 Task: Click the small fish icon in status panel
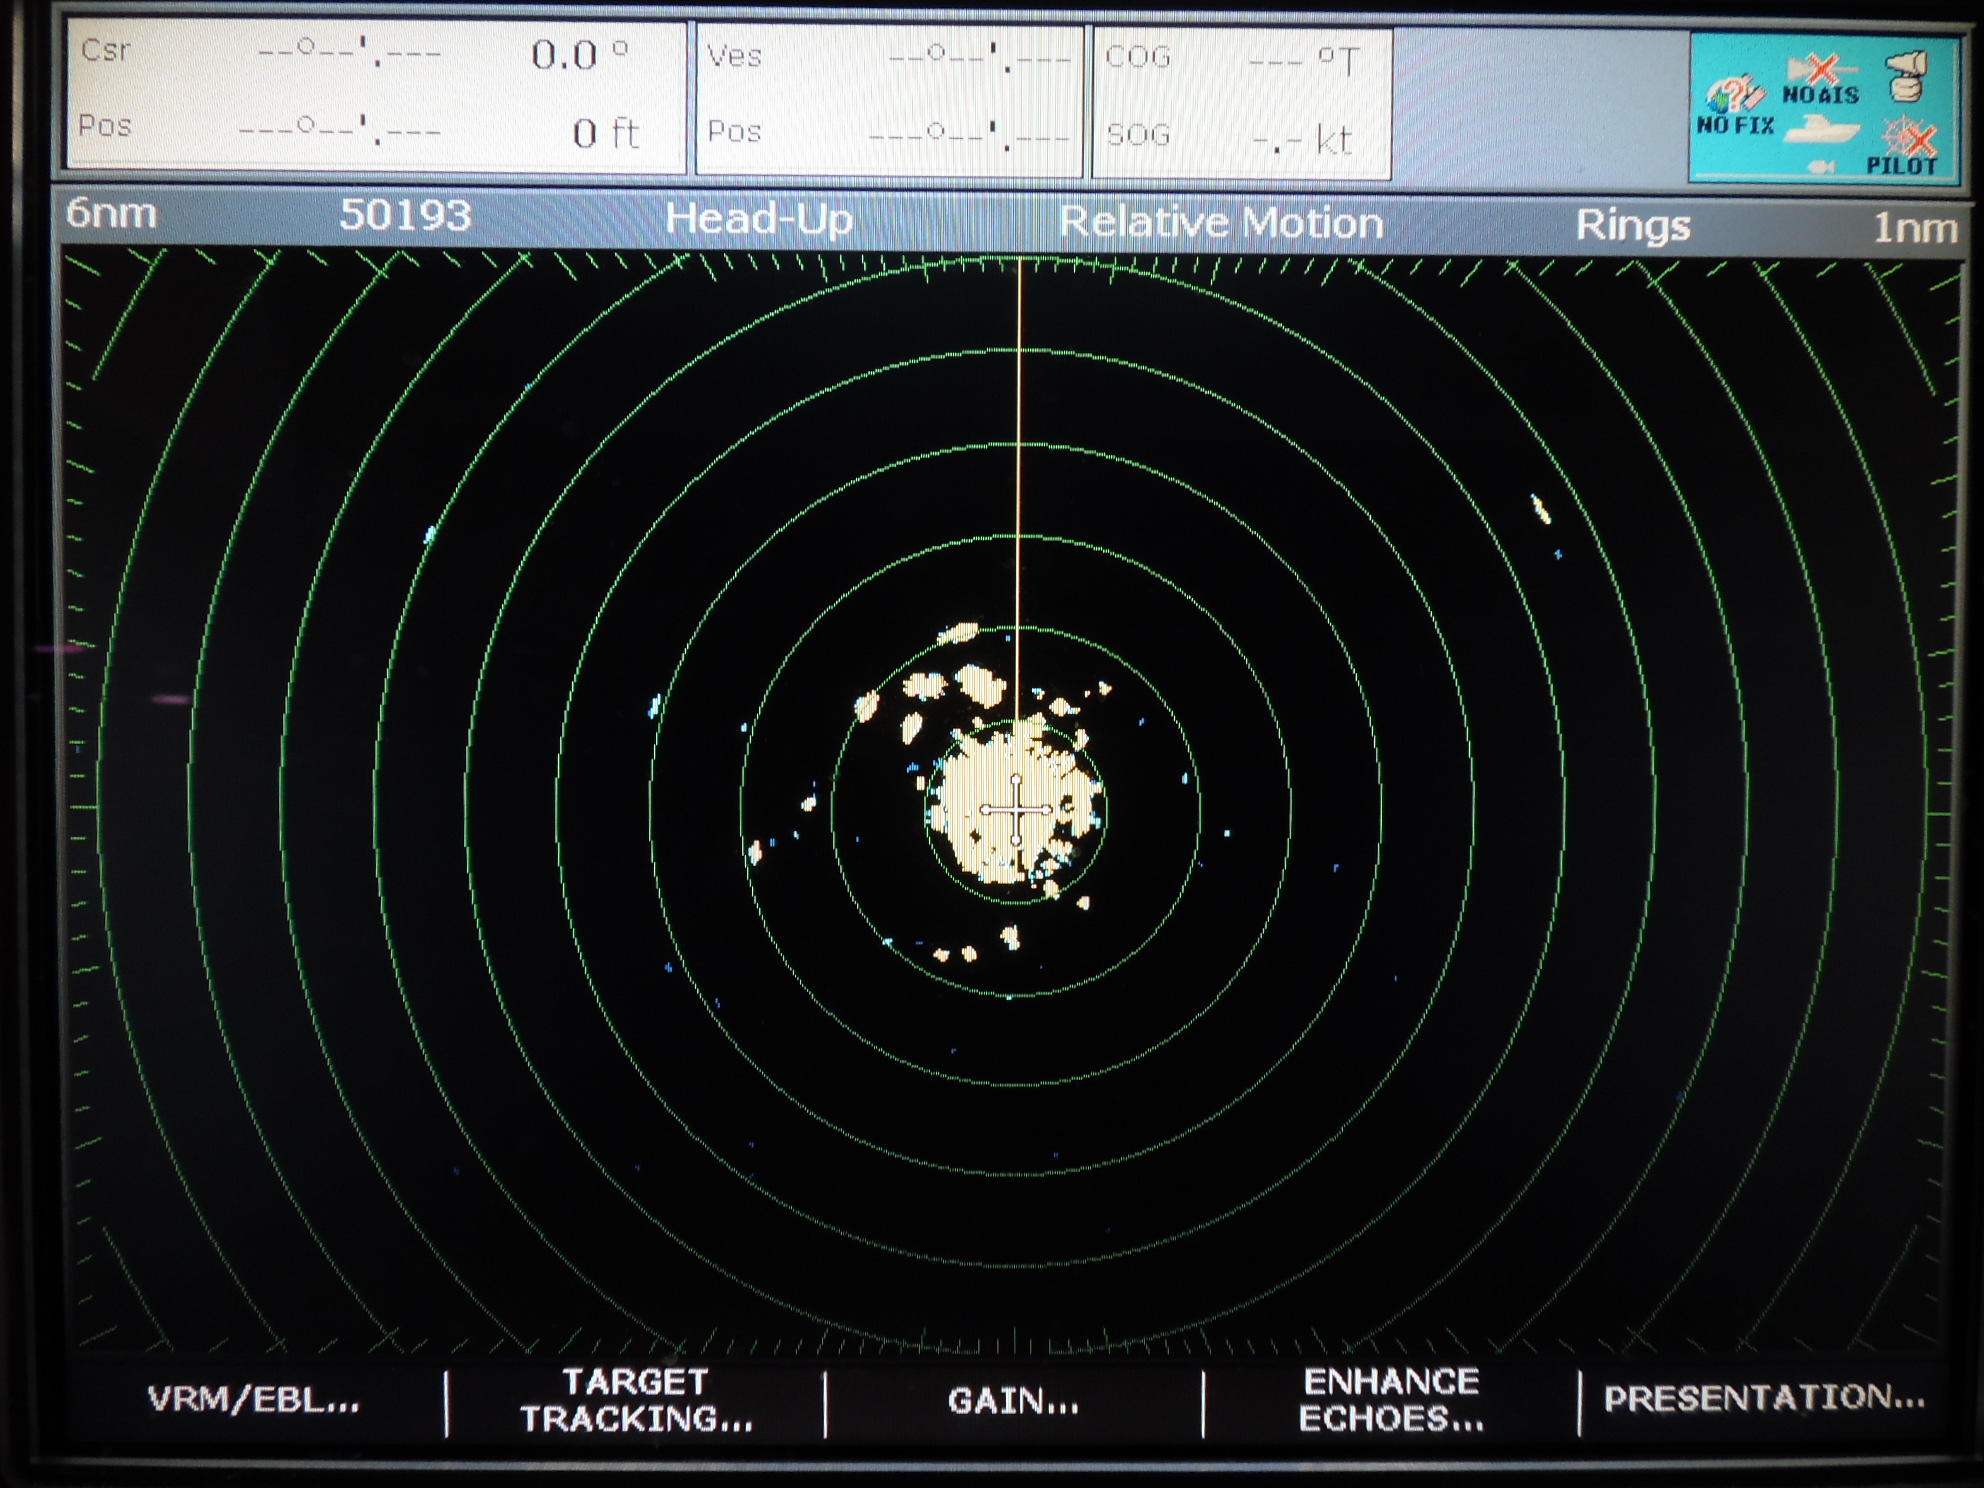tap(1822, 167)
